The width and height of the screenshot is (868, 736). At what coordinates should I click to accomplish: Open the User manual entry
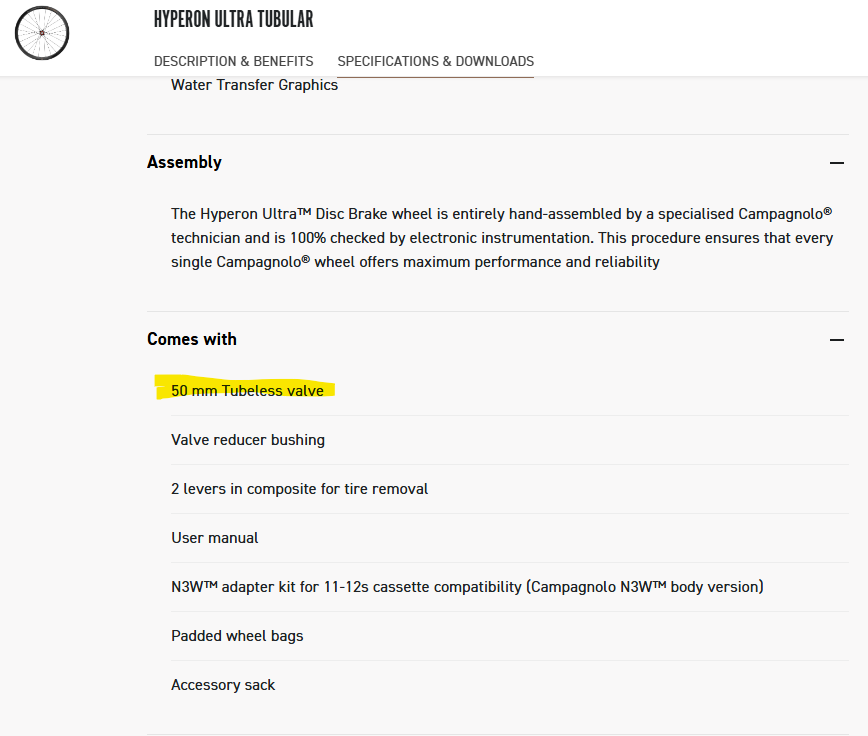pyautogui.click(x=215, y=538)
